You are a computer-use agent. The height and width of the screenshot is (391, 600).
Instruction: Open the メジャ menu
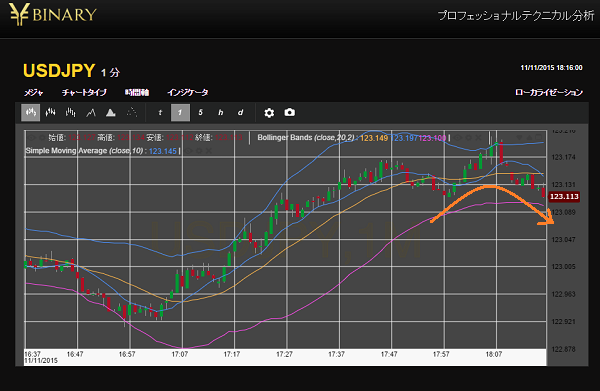coord(34,93)
